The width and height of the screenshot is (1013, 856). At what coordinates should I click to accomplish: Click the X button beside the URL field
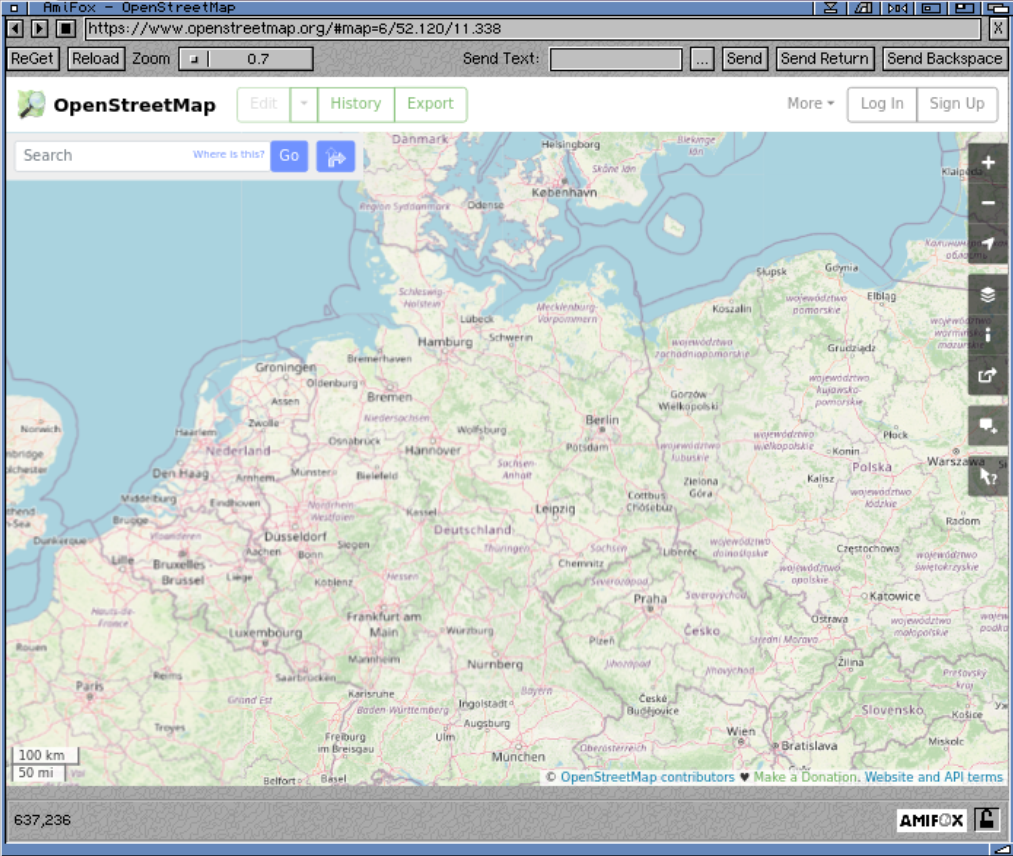(x=997, y=28)
